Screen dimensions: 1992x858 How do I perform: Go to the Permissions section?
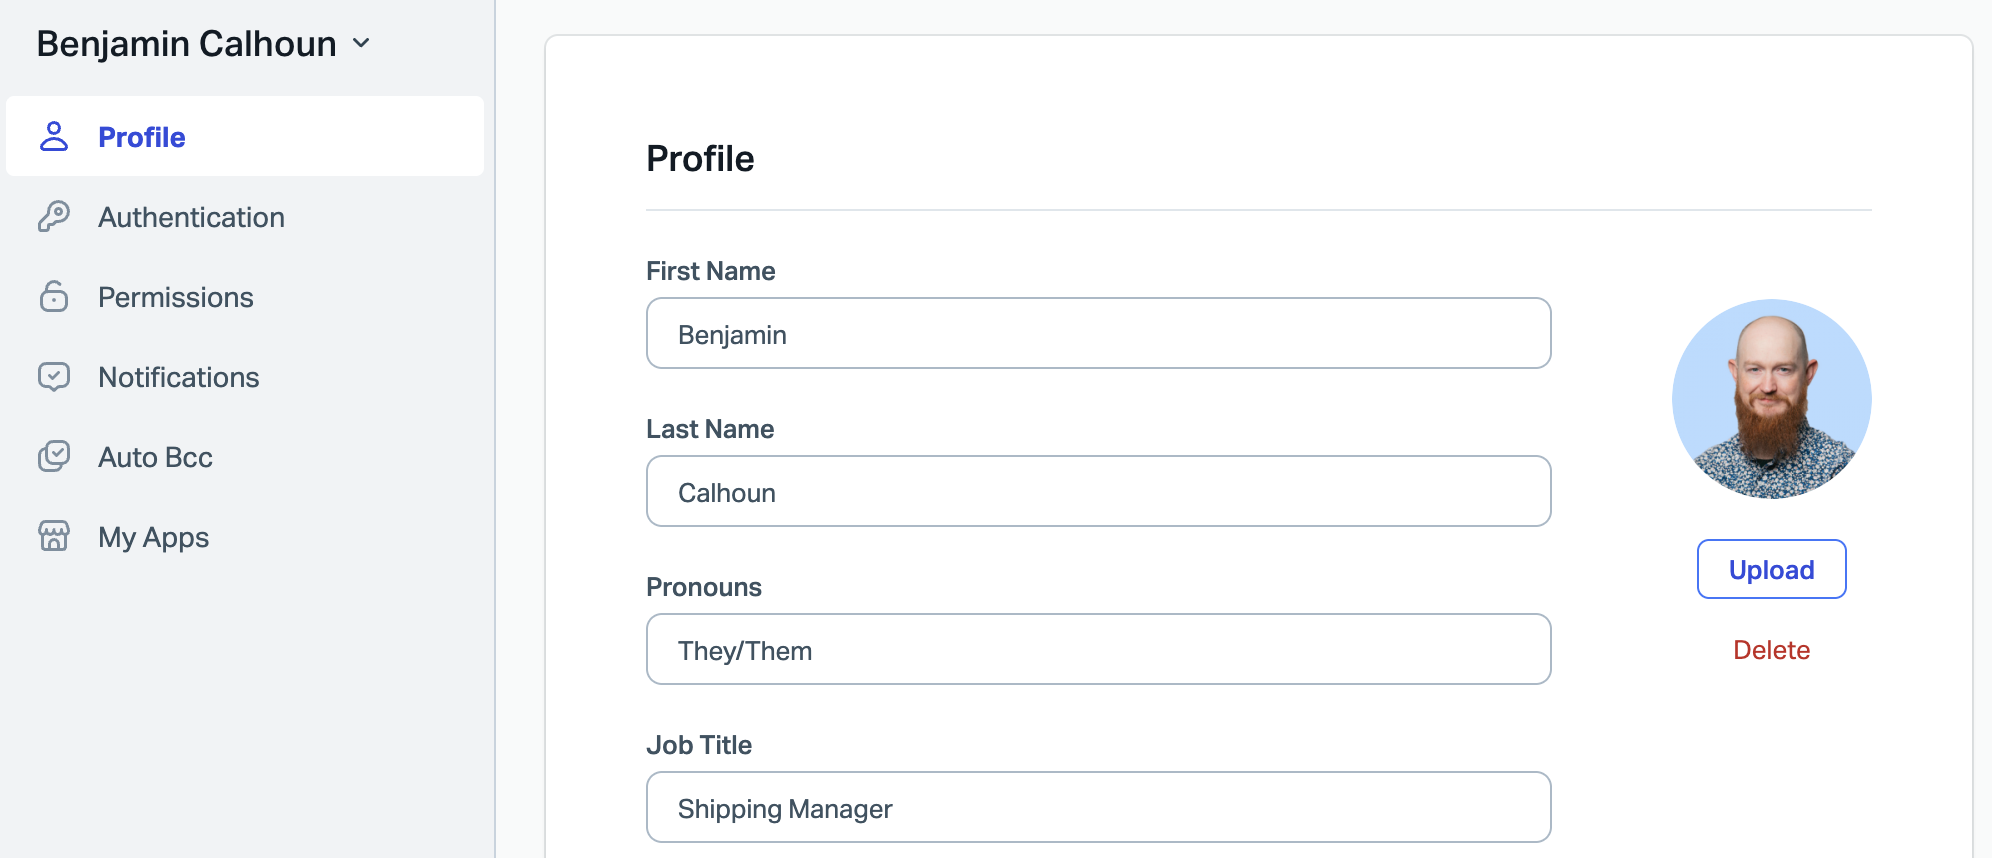tap(176, 297)
